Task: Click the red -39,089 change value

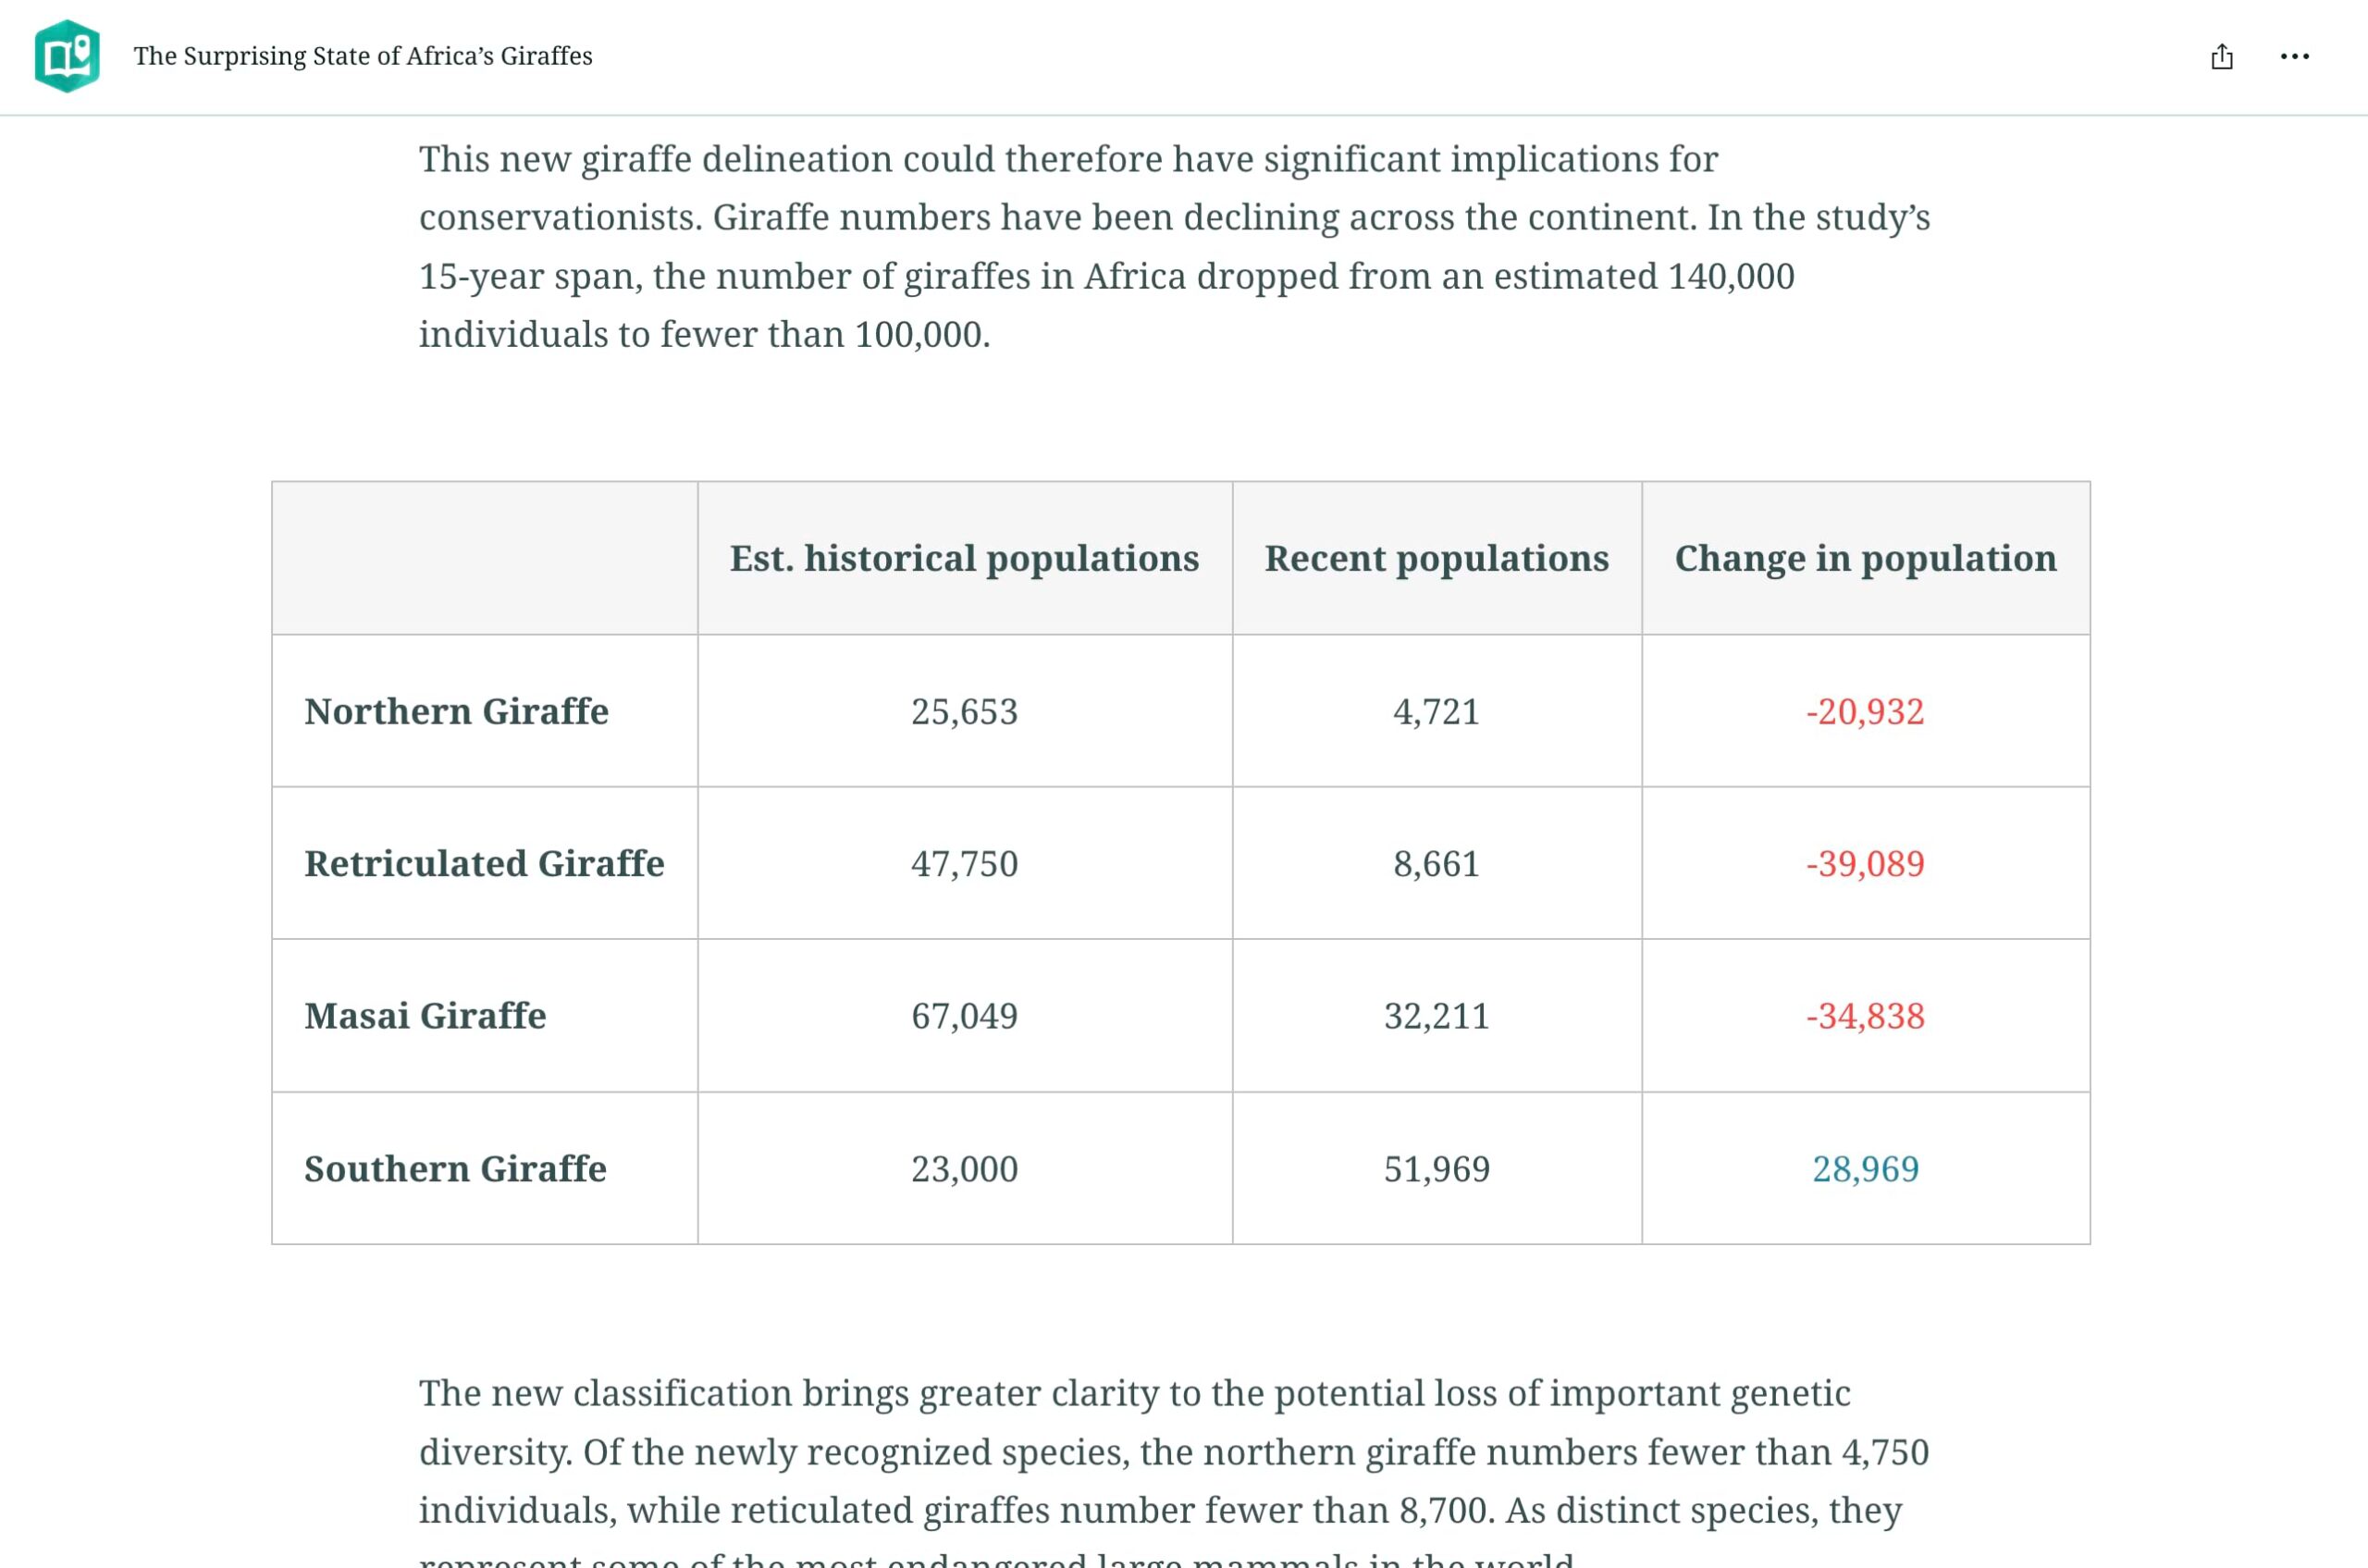Action: tap(1865, 864)
